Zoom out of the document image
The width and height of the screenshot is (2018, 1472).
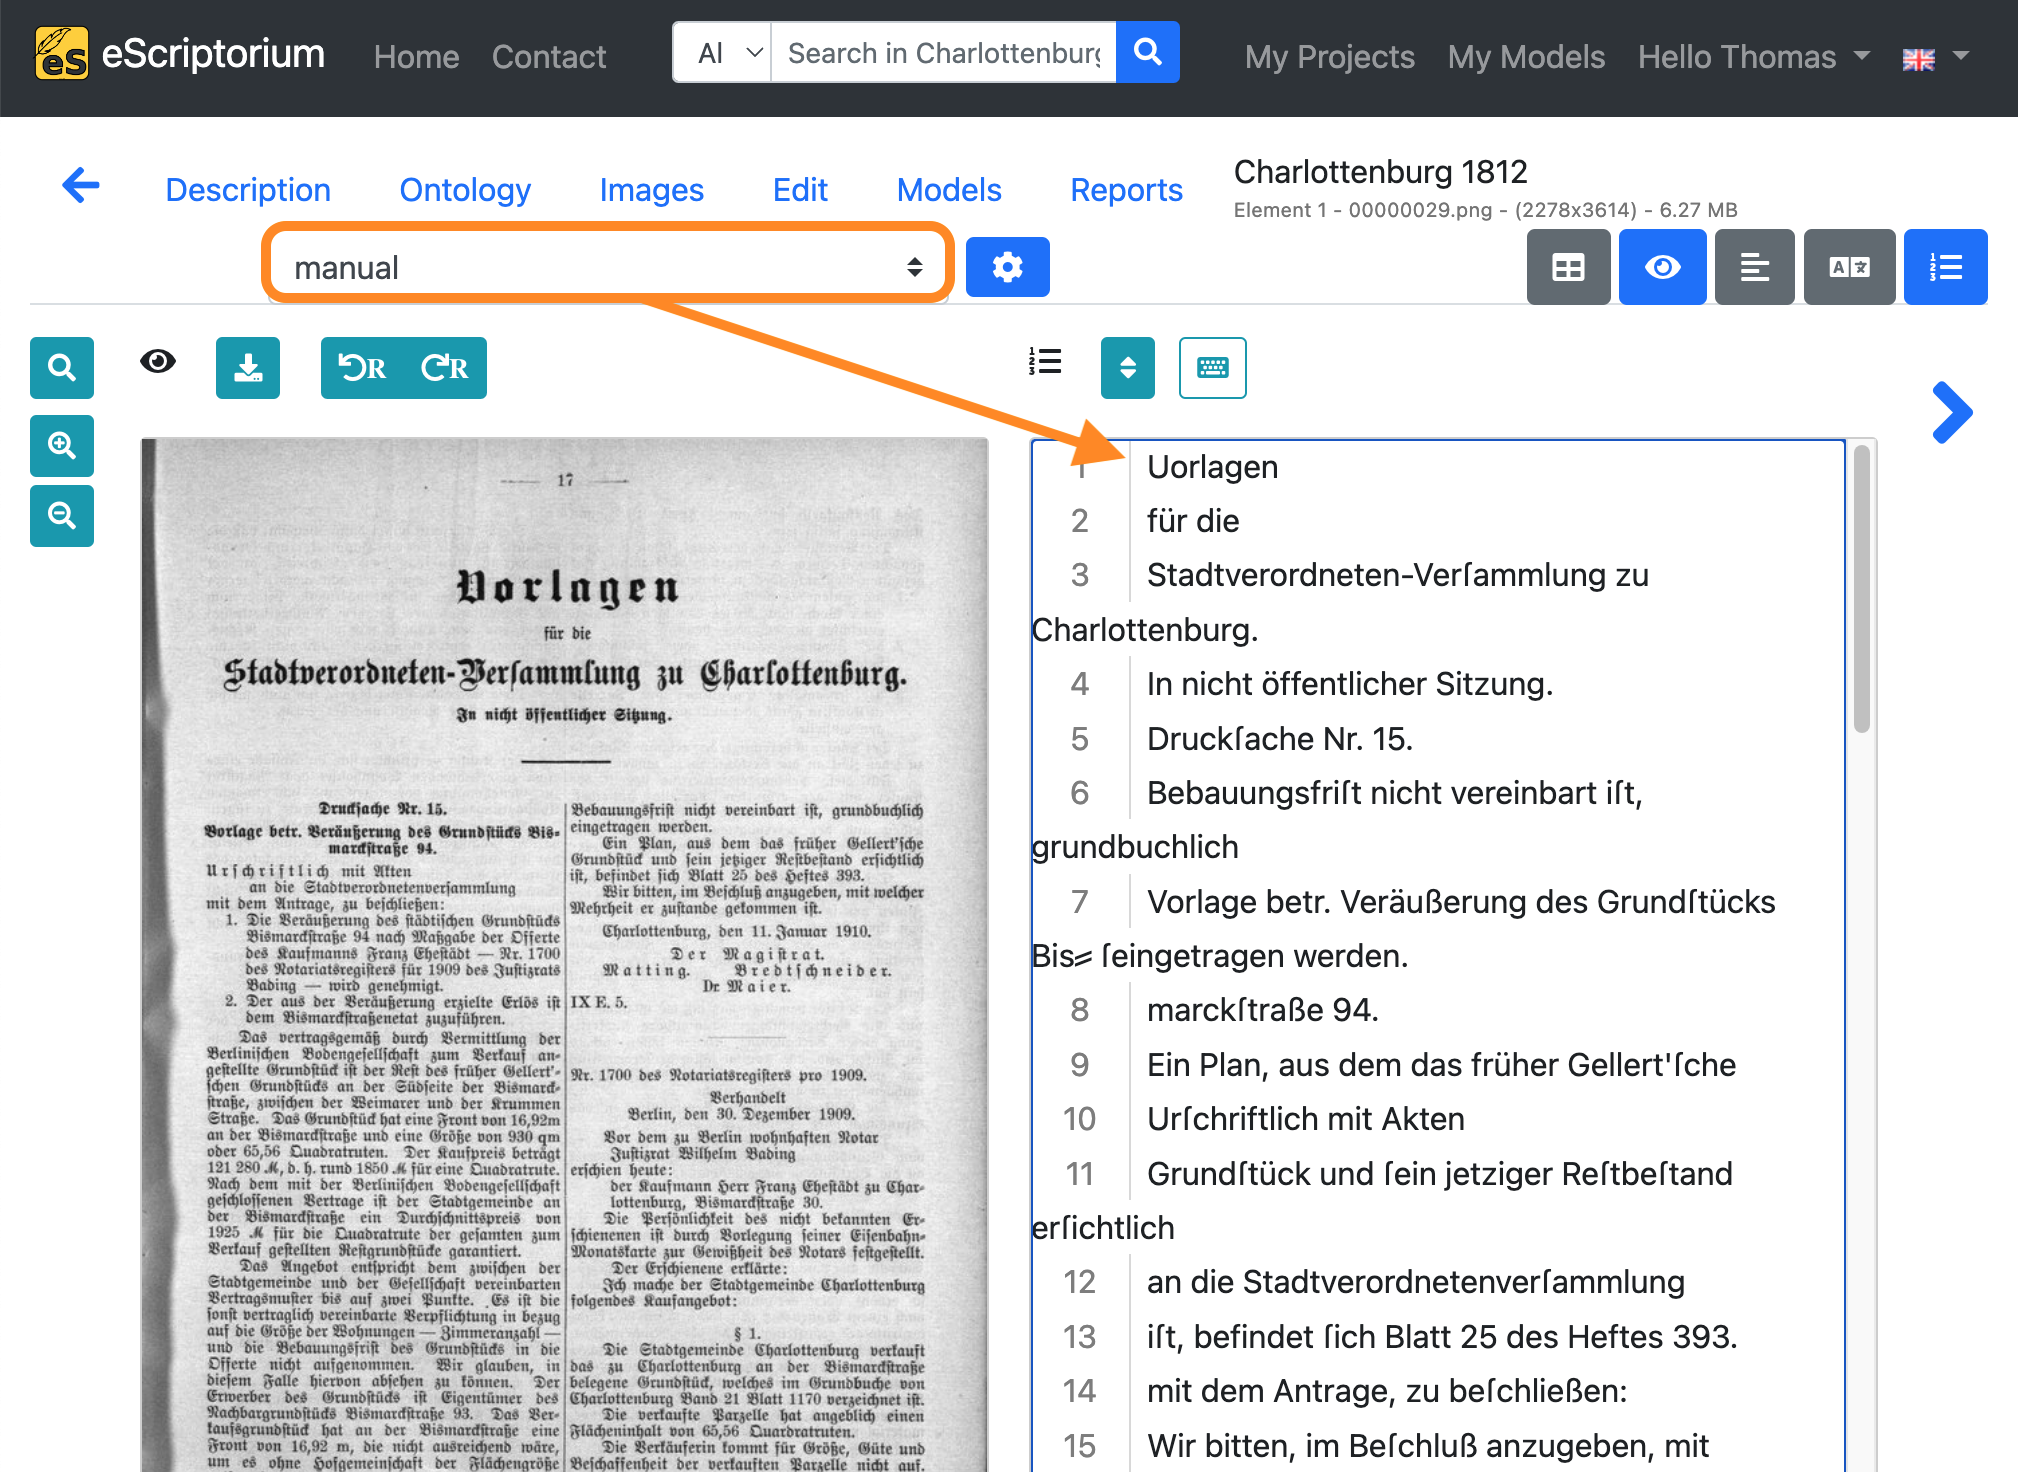tap(62, 516)
